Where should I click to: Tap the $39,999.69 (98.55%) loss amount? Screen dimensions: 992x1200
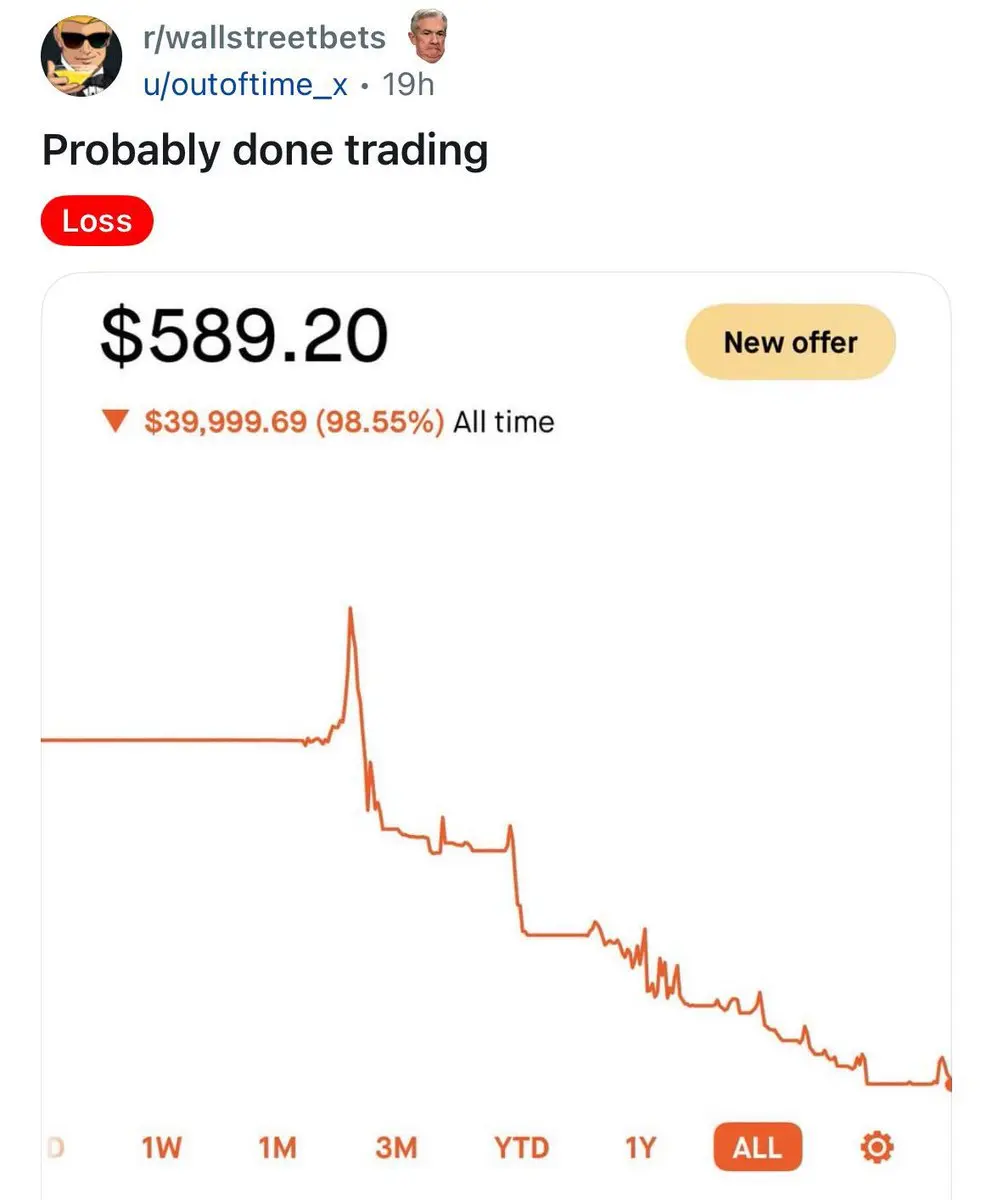[295, 422]
